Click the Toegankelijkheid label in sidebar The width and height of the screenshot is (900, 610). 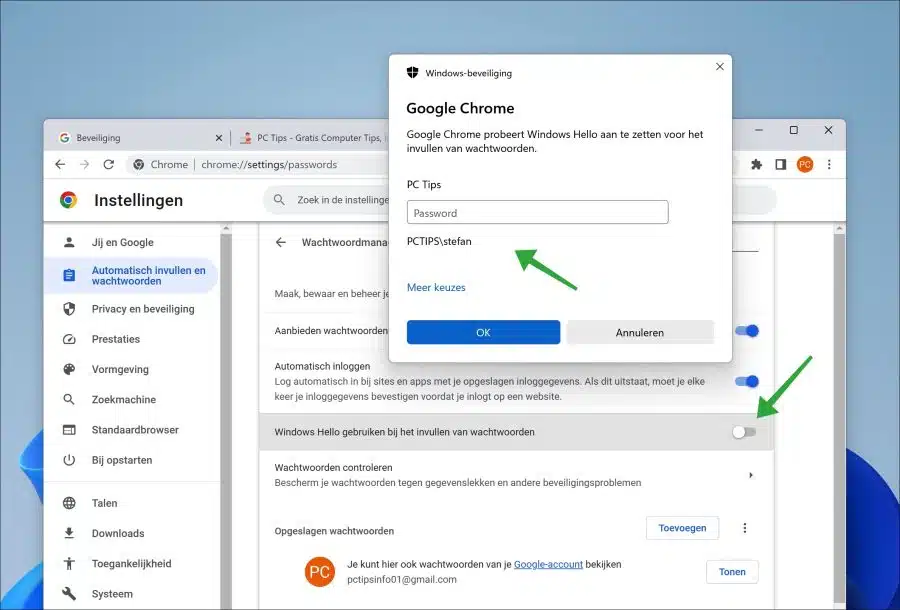click(x=131, y=564)
